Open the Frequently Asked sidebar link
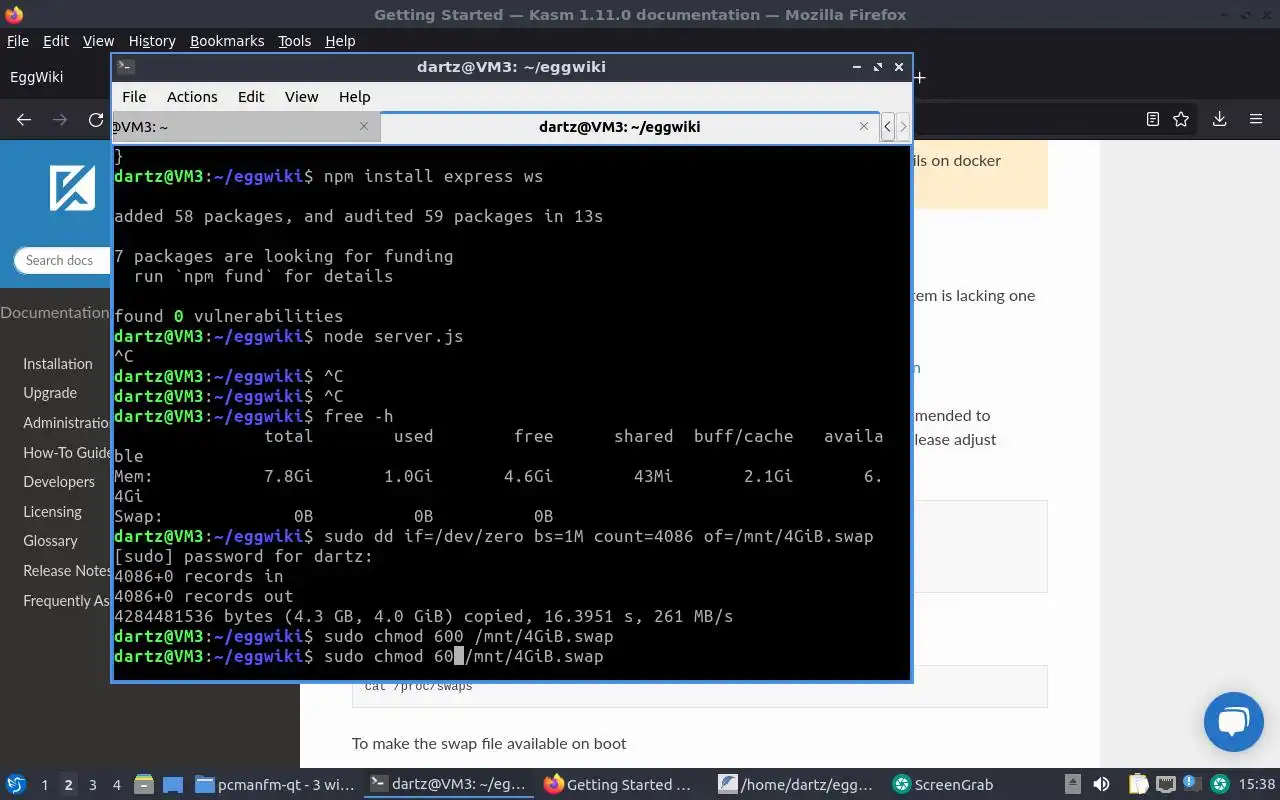This screenshot has width=1280, height=800. click(67, 601)
